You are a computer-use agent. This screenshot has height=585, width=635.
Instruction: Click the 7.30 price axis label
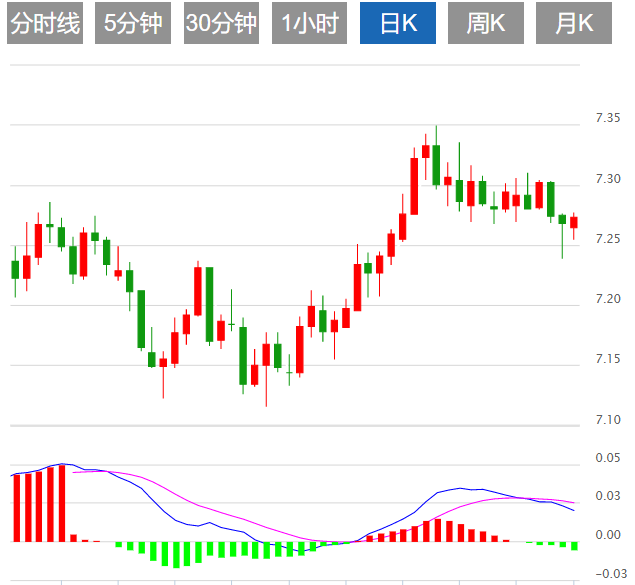coord(608,179)
